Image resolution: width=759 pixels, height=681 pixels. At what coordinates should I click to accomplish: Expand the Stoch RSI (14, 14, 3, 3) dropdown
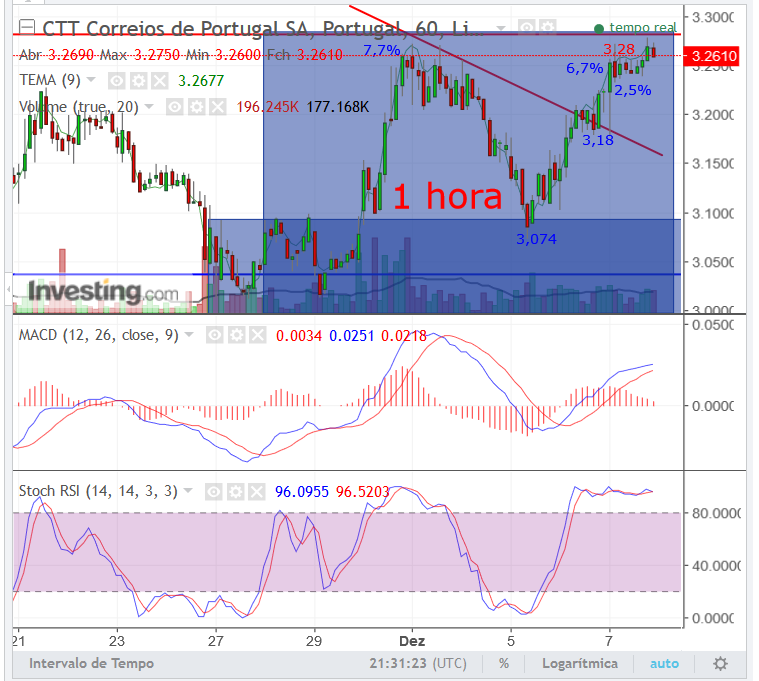[188, 491]
